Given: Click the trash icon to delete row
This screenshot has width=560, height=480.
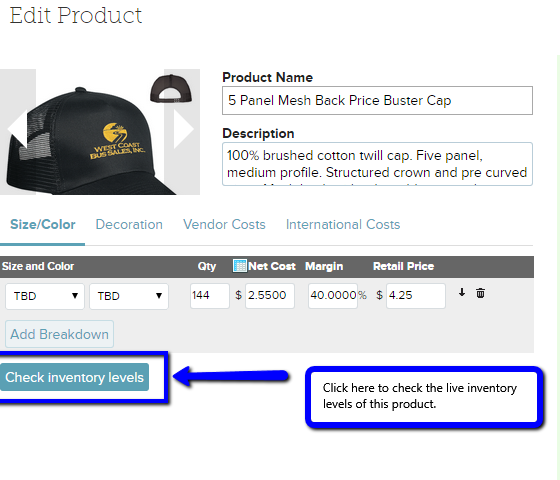Looking at the screenshot, I should click(480, 293).
